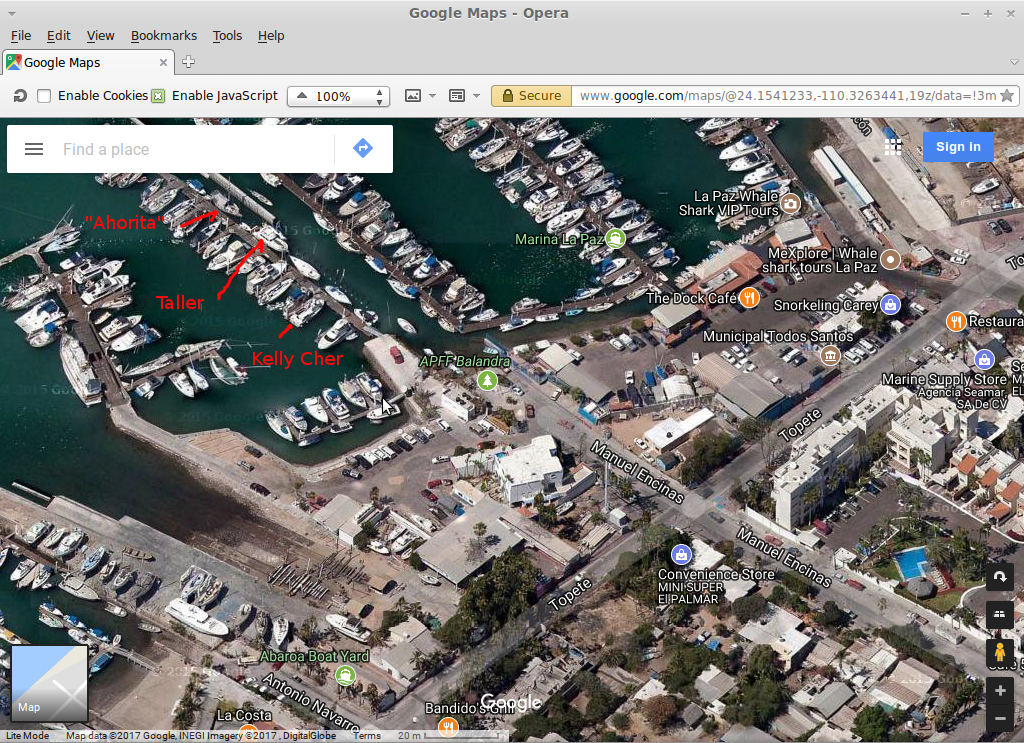Open the Tools menu
1024x743 pixels.
click(x=227, y=35)
